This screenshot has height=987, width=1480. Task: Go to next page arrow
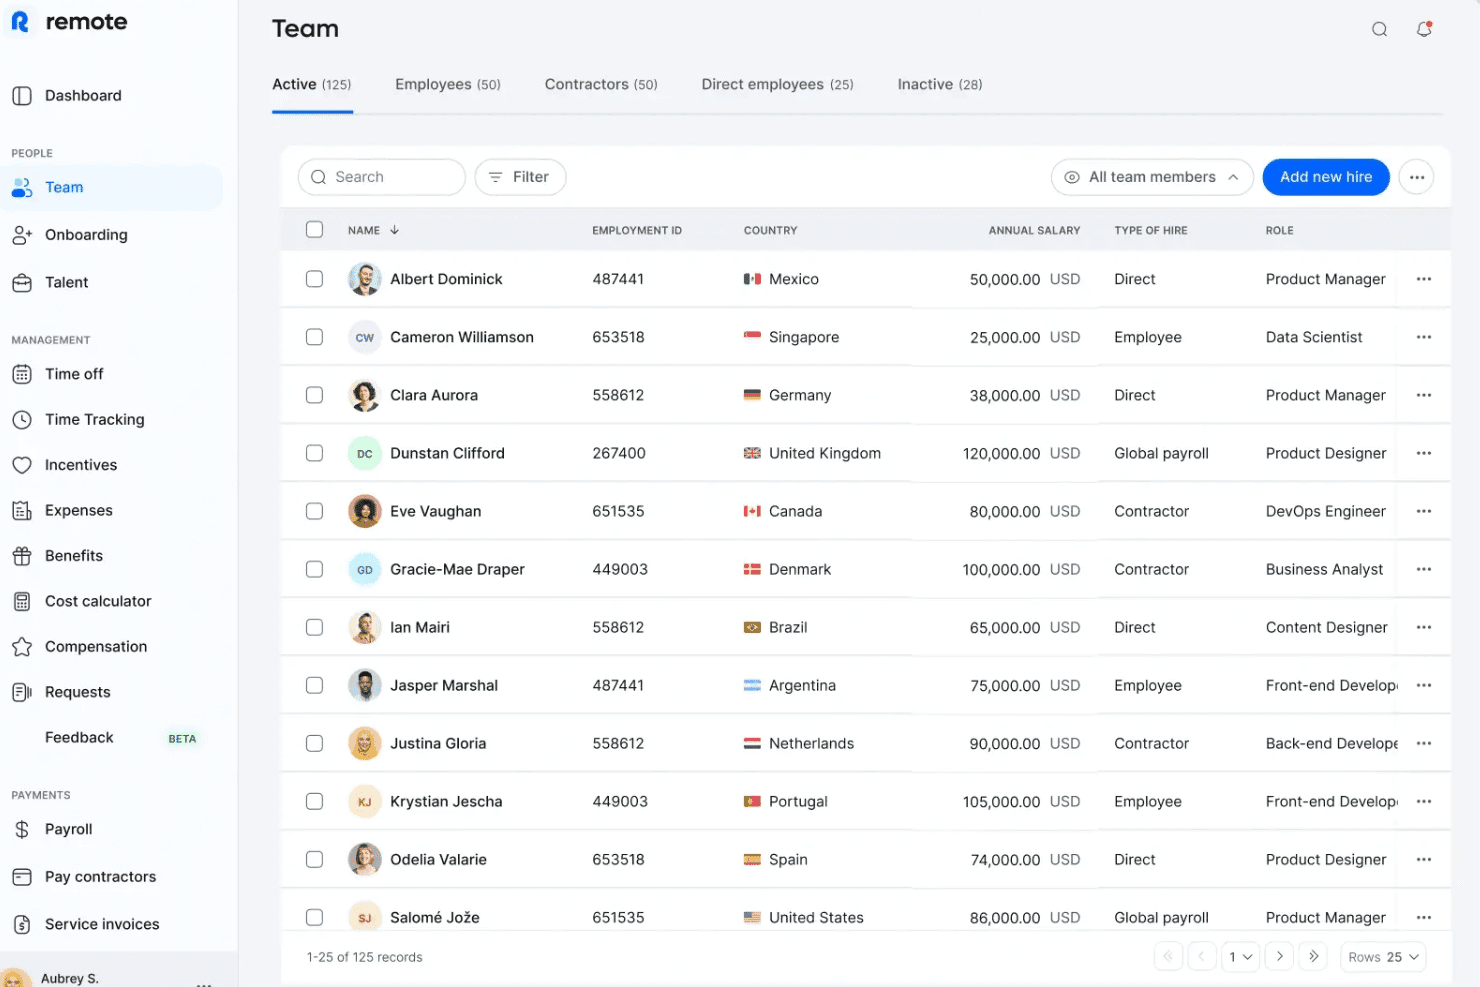coord(1279,957)
